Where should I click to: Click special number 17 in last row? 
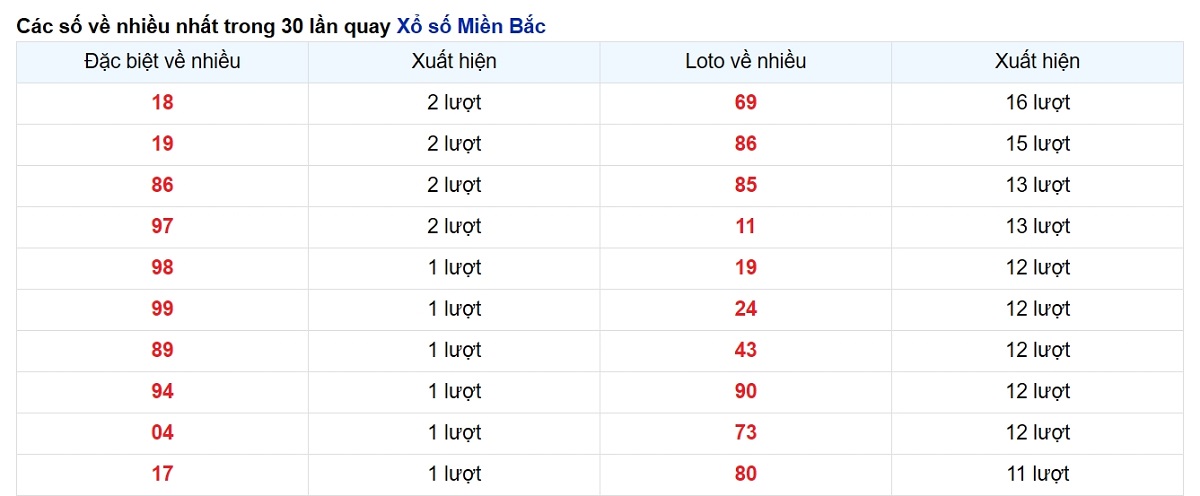162,474
